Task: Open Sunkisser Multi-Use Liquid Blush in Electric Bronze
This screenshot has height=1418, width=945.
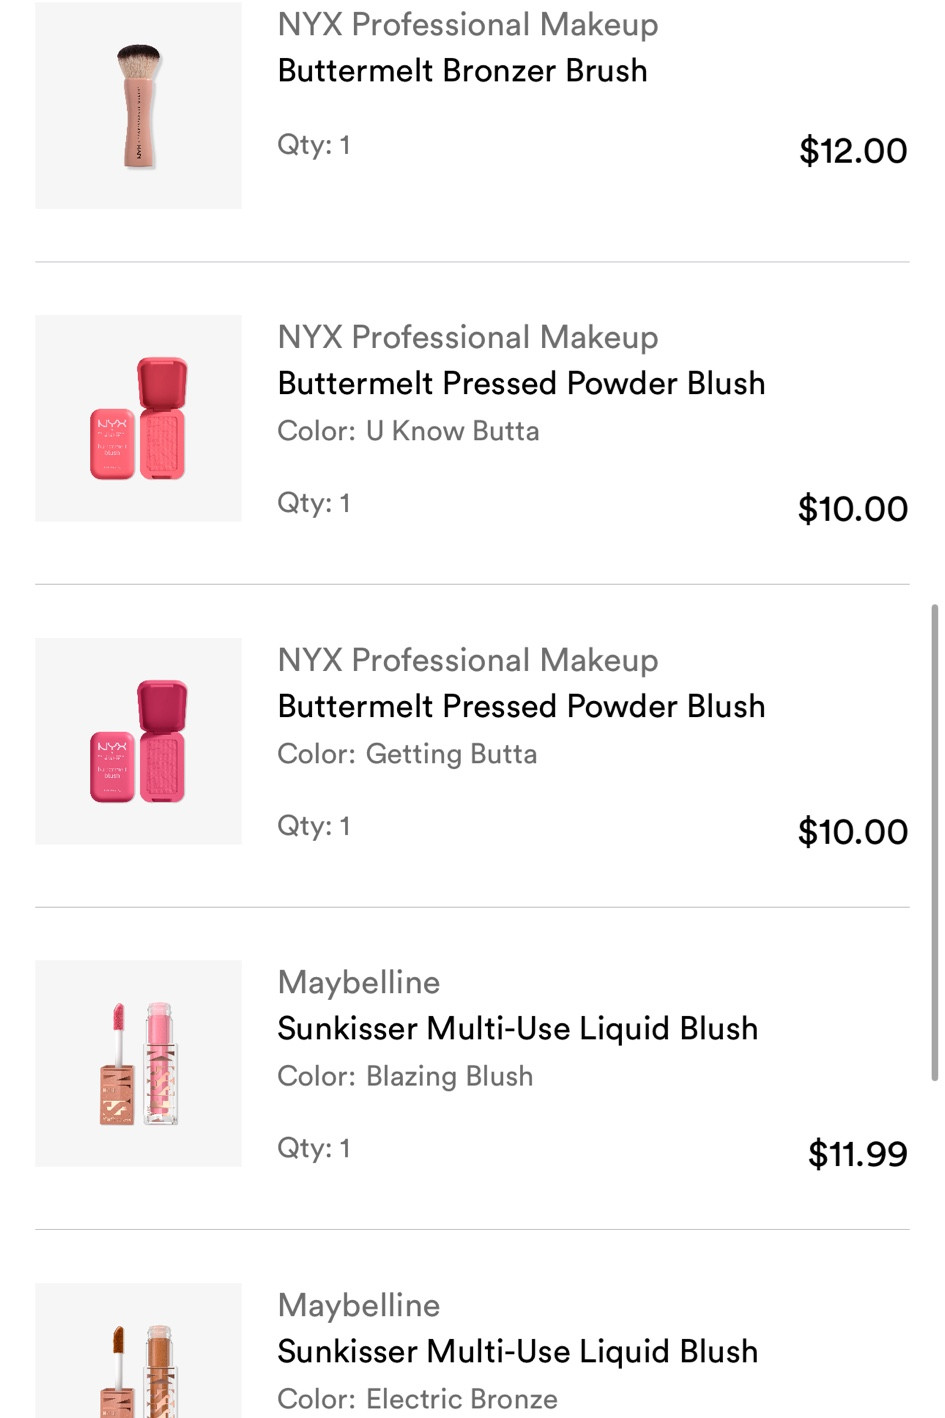Action: 517,1351
